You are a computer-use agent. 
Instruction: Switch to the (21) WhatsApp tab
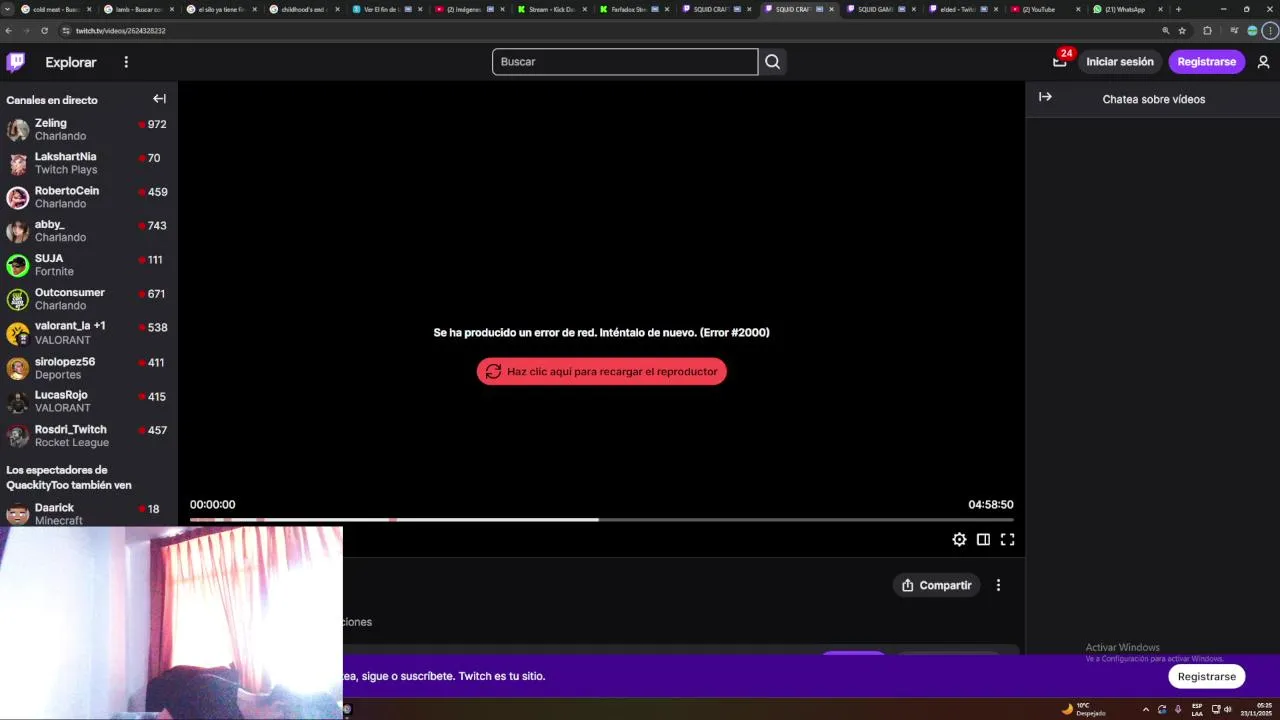pyautogui.click(x=1127, y=9)
